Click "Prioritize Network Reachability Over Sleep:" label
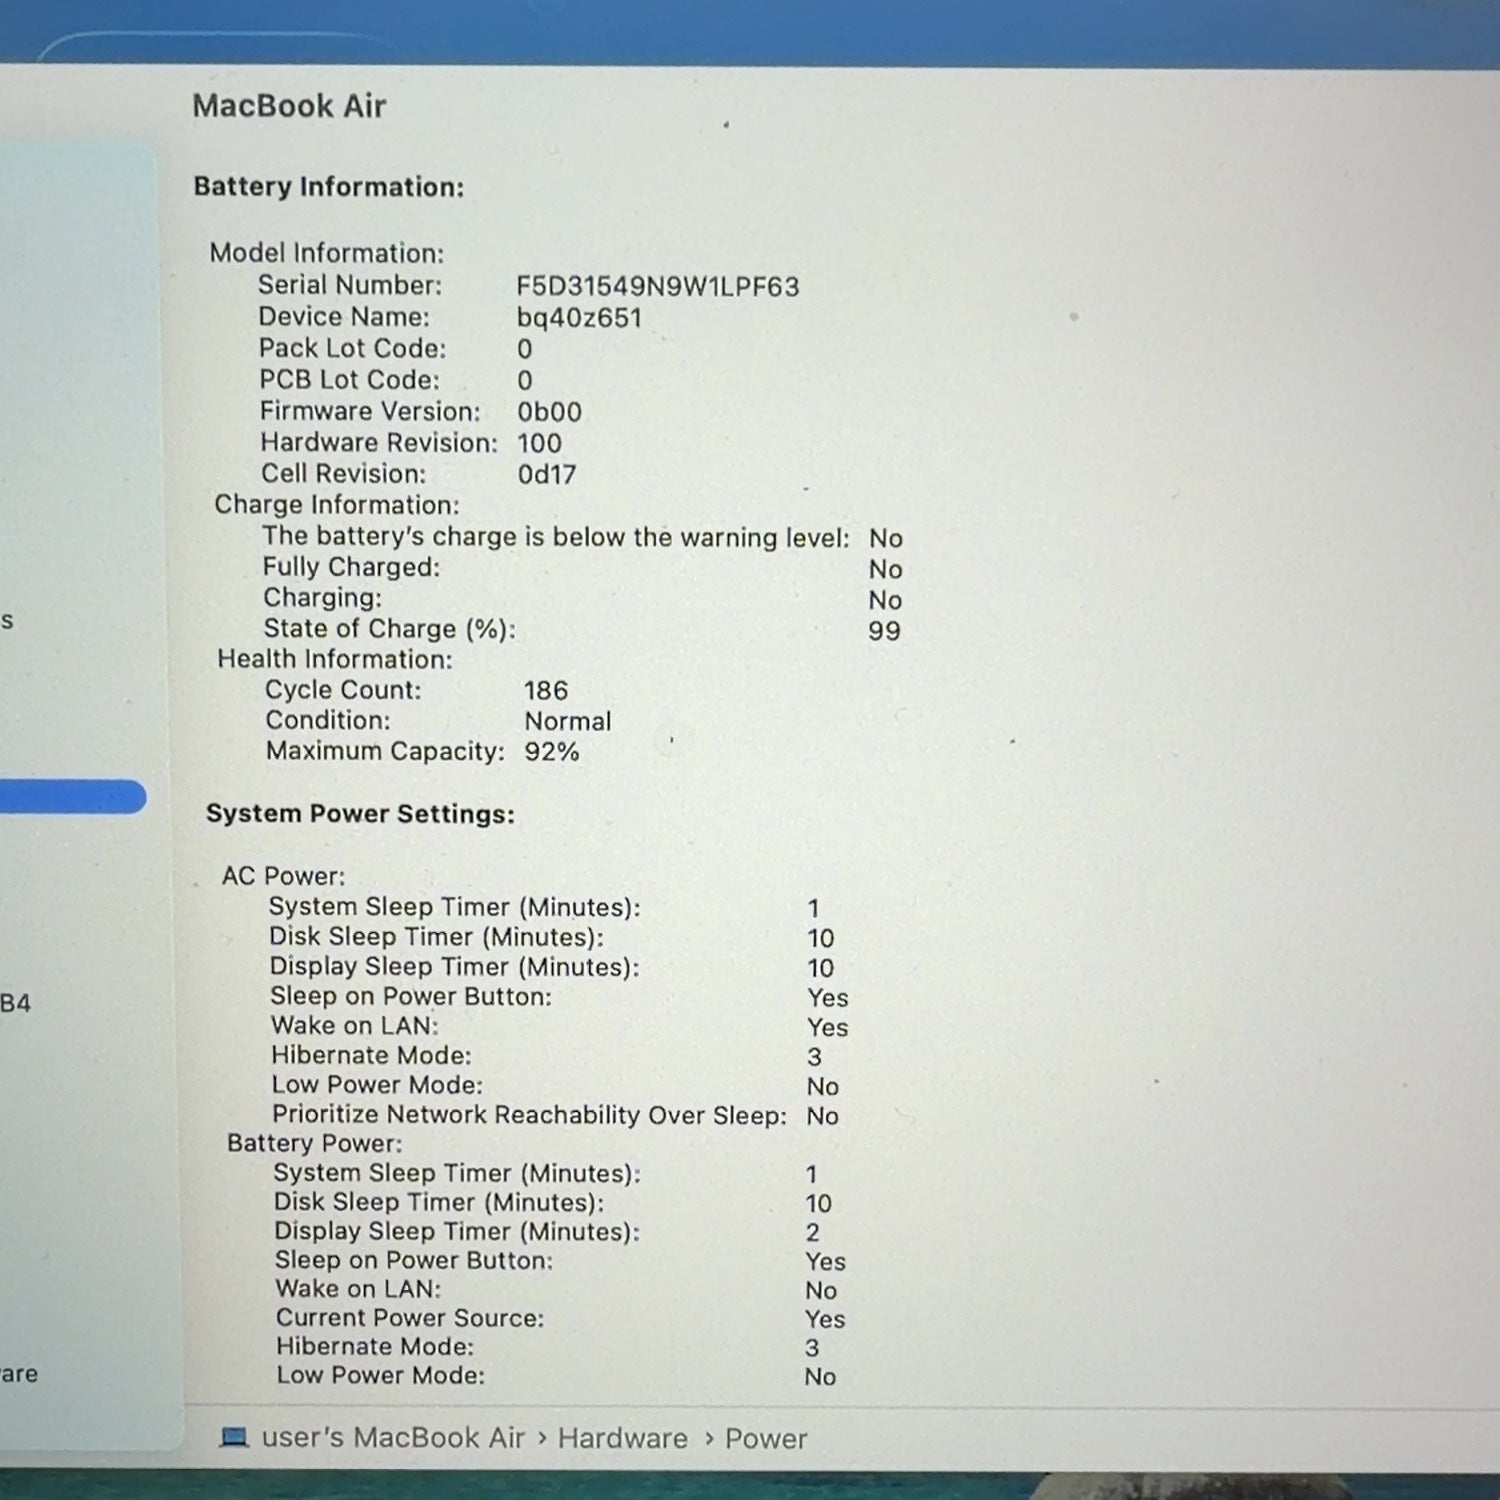 point(529,1115)
